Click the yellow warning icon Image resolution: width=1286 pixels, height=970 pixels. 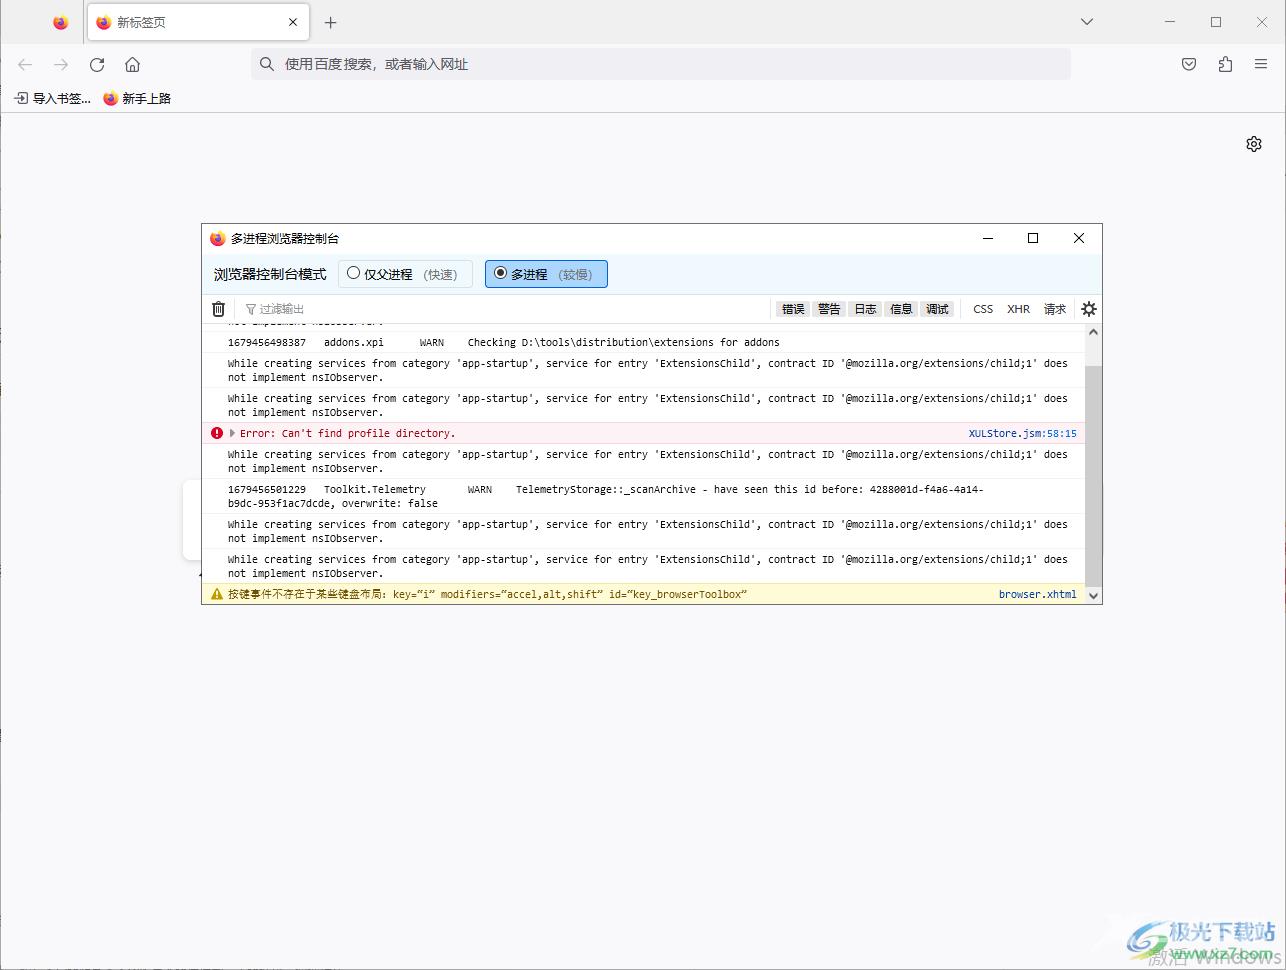click(x=217, y=594)
